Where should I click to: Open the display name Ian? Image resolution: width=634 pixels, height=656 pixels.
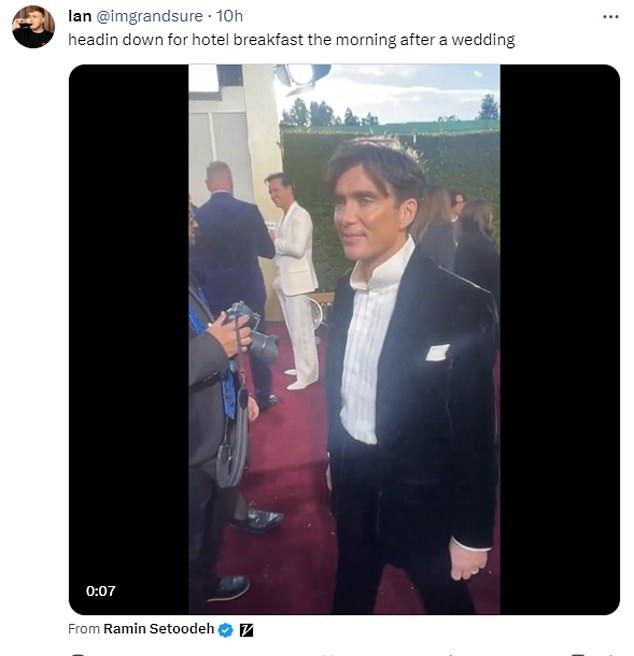pos(80,16)
